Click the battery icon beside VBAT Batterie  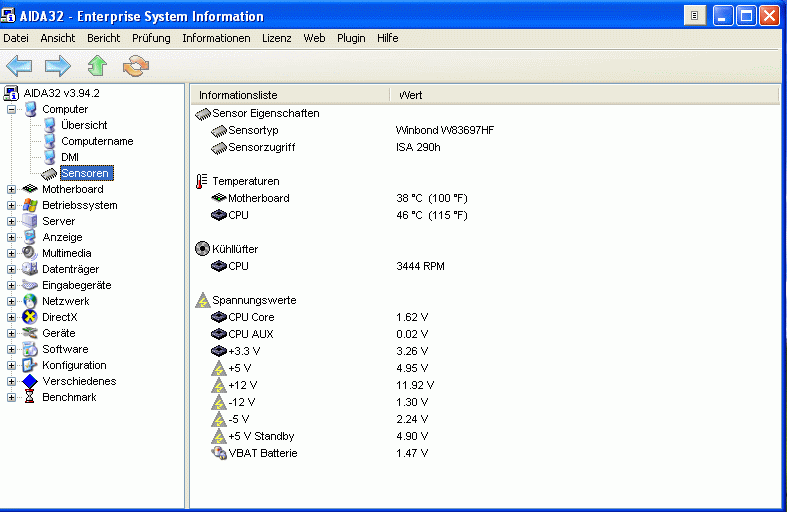click(x=219, y=453)
